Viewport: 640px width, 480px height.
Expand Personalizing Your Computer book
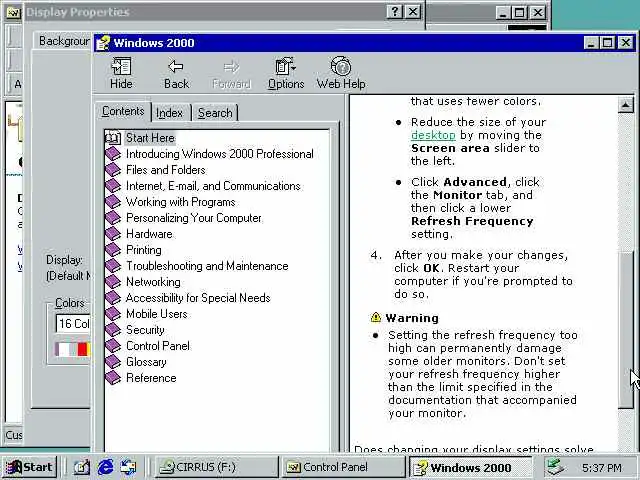(x=193, y=218)
